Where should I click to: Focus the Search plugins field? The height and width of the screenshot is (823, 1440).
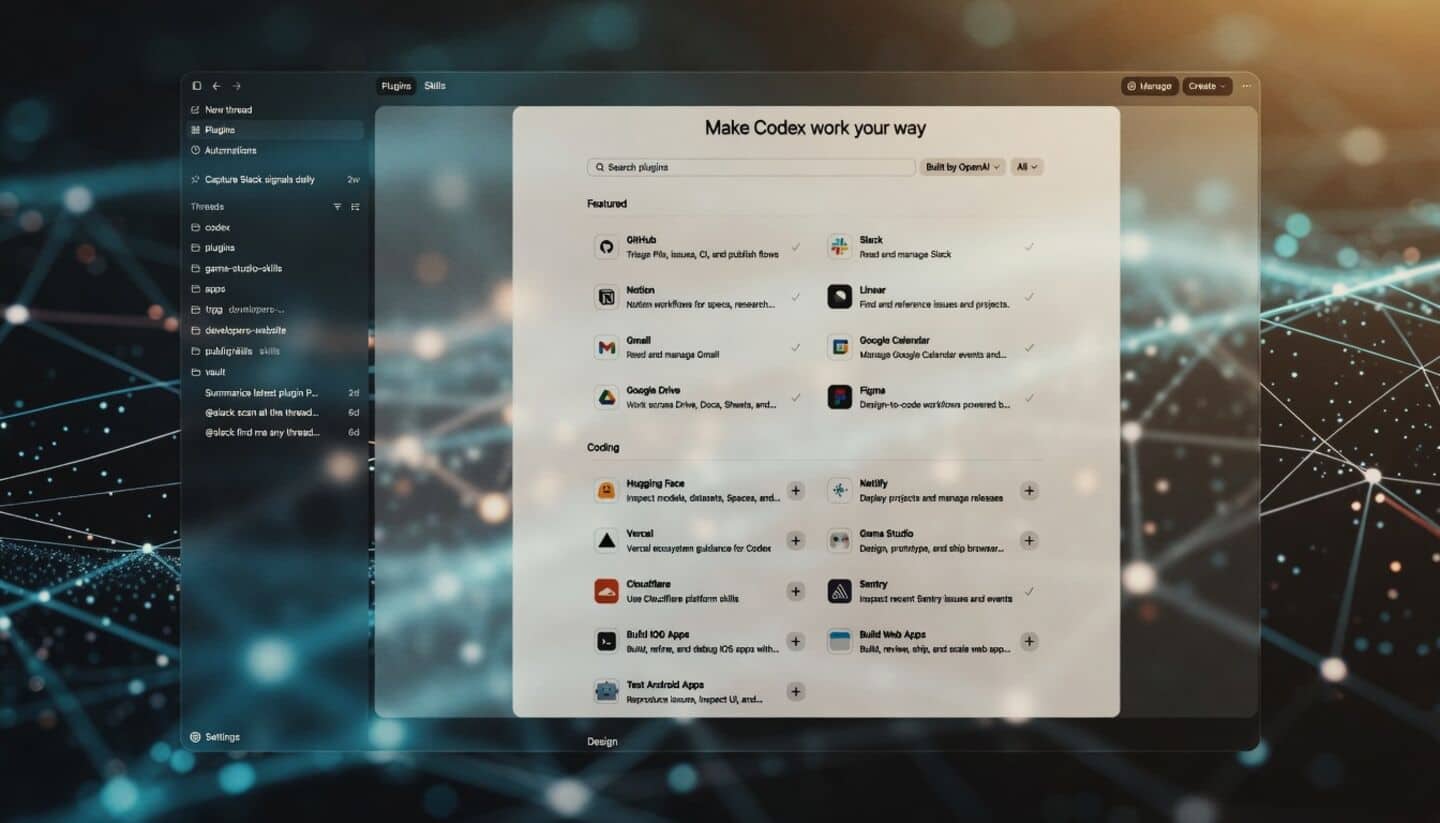tap(751, 167)
